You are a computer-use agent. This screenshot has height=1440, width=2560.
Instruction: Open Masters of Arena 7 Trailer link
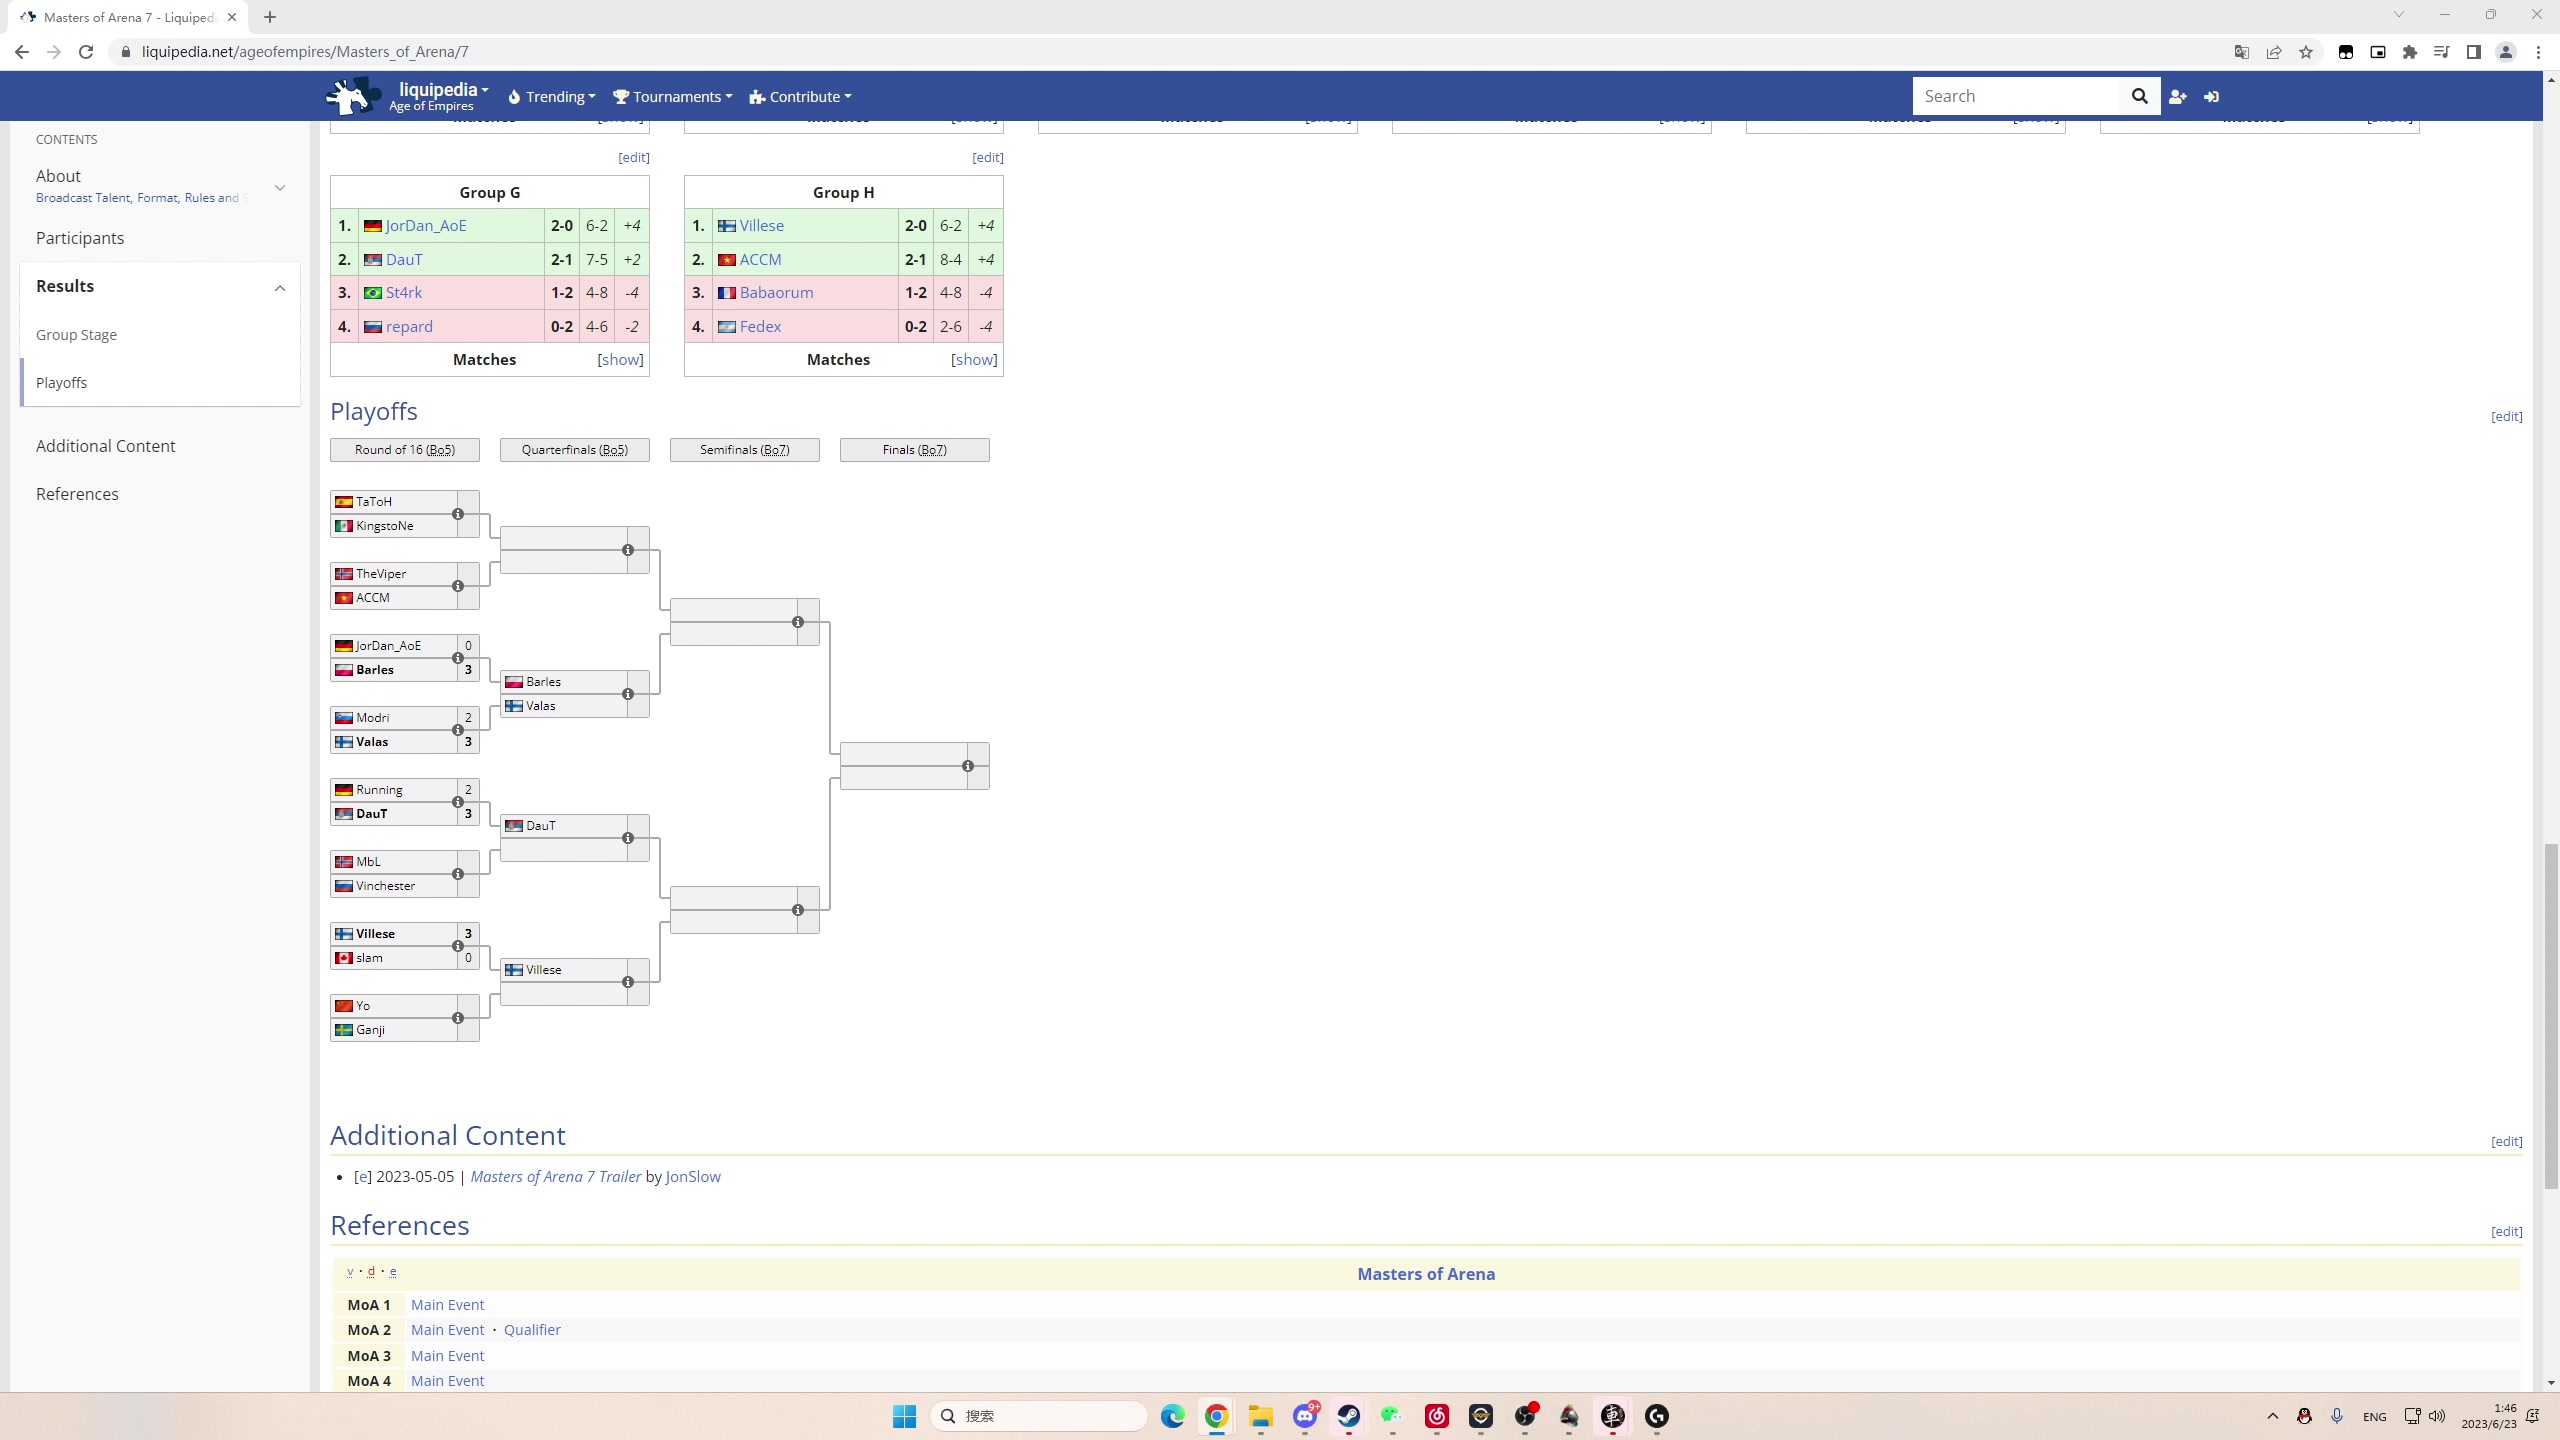555,1176
